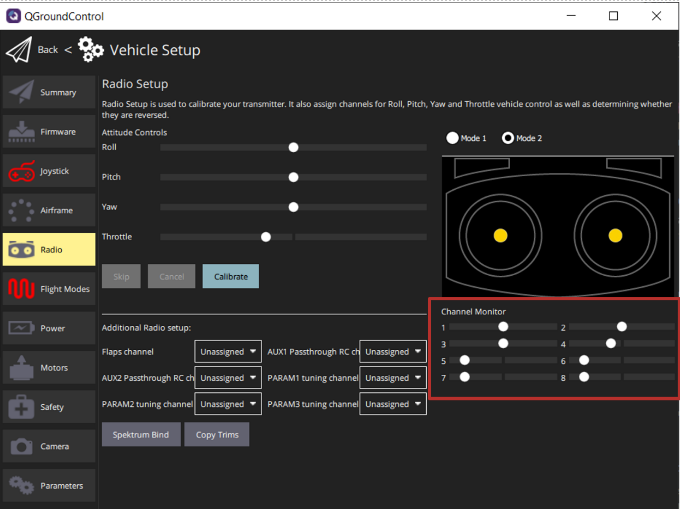The height and width of the screenshot is (509, 680).
Task: Expand the Flaps channel dropdown
Action: (x=228, y=352)
